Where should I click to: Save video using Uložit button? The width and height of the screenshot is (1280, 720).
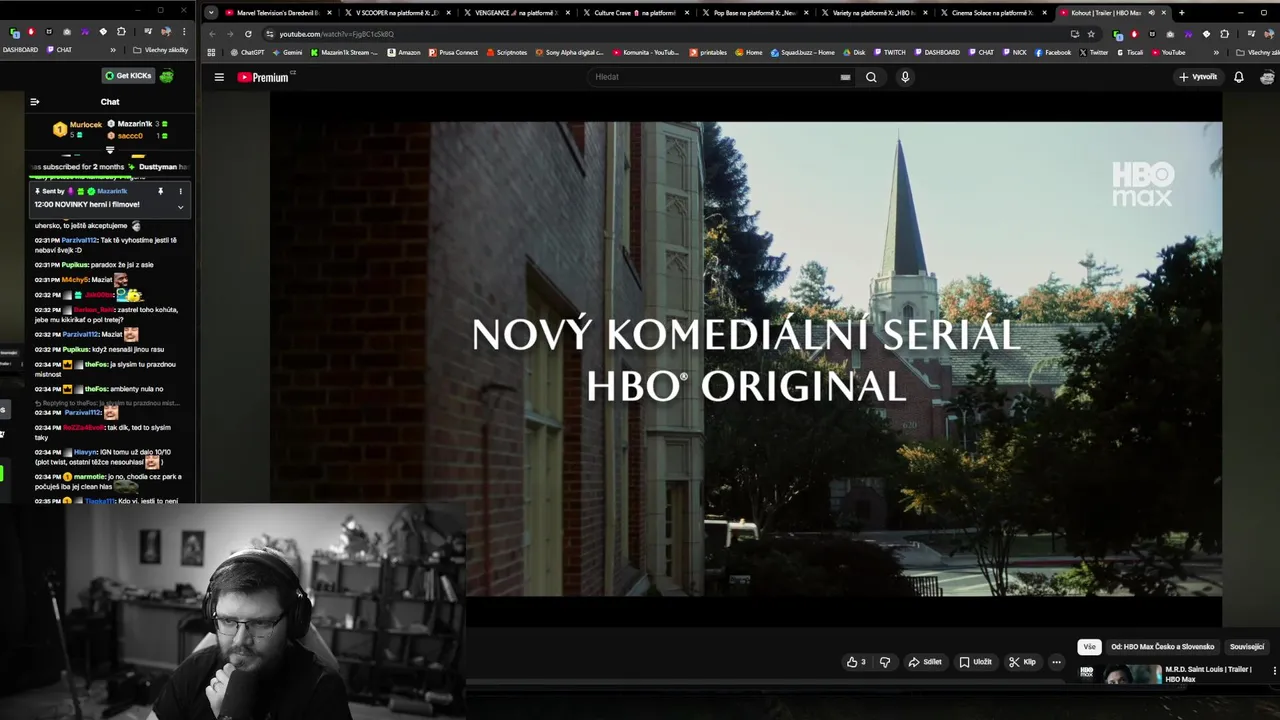(x=975, y=662)
